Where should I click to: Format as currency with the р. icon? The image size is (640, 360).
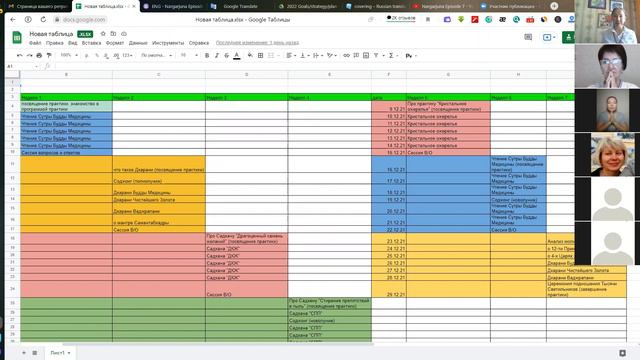87,56
